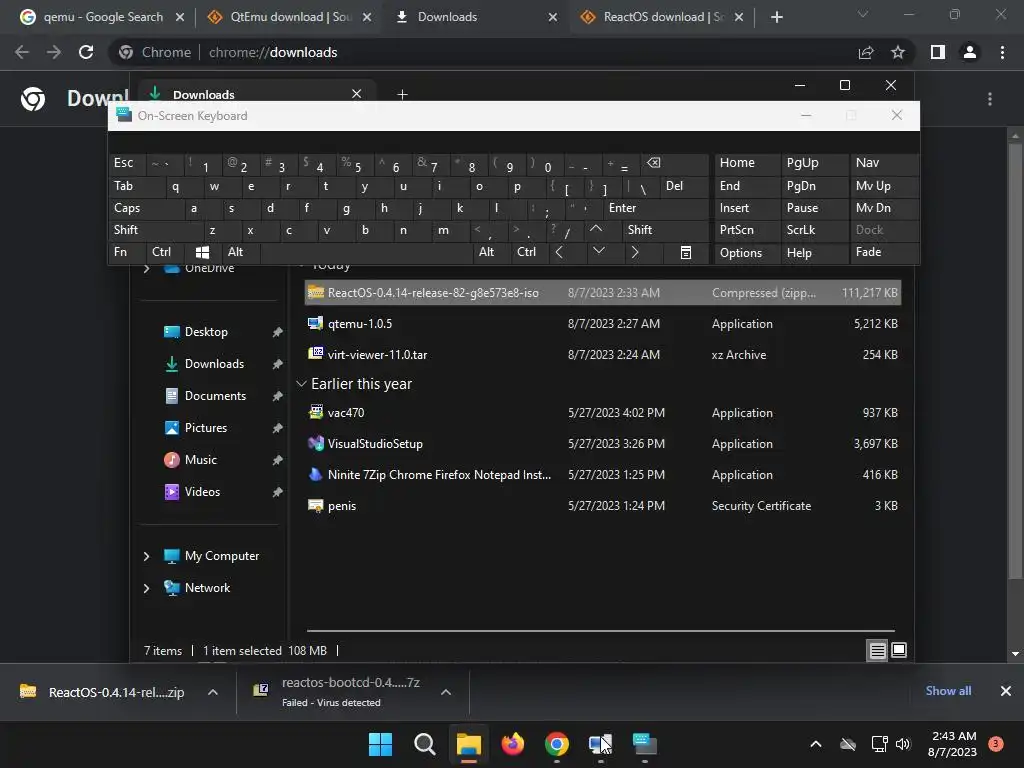Click backspace key on On-Screen Keyboard
Viewport: 1024px width, 768px height.
click(676, 163)
